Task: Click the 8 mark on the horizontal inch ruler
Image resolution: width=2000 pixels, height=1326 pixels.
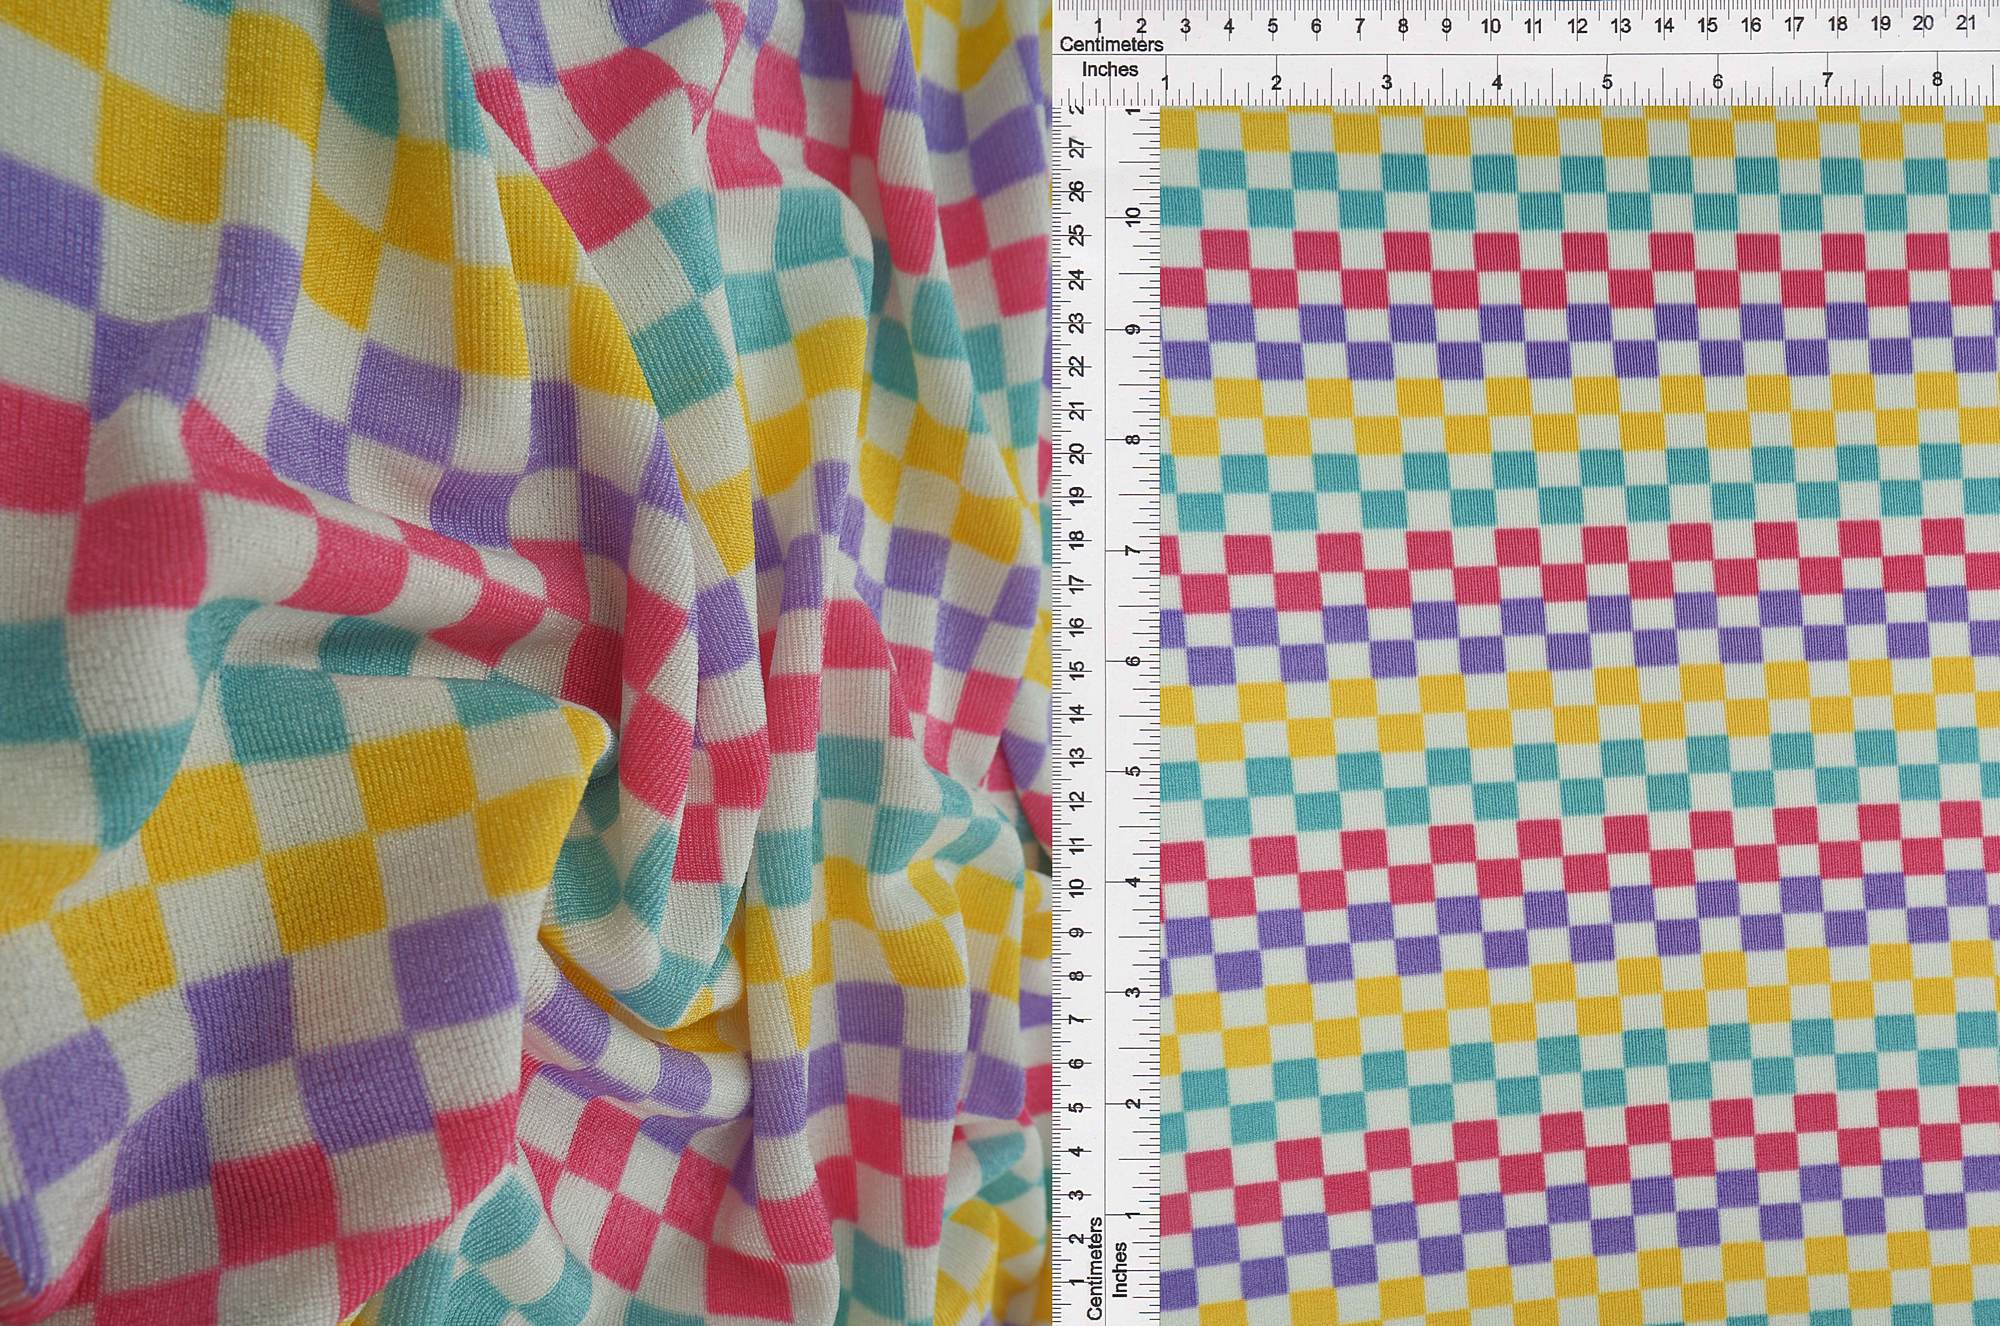Action: (x=1937, y=80)
